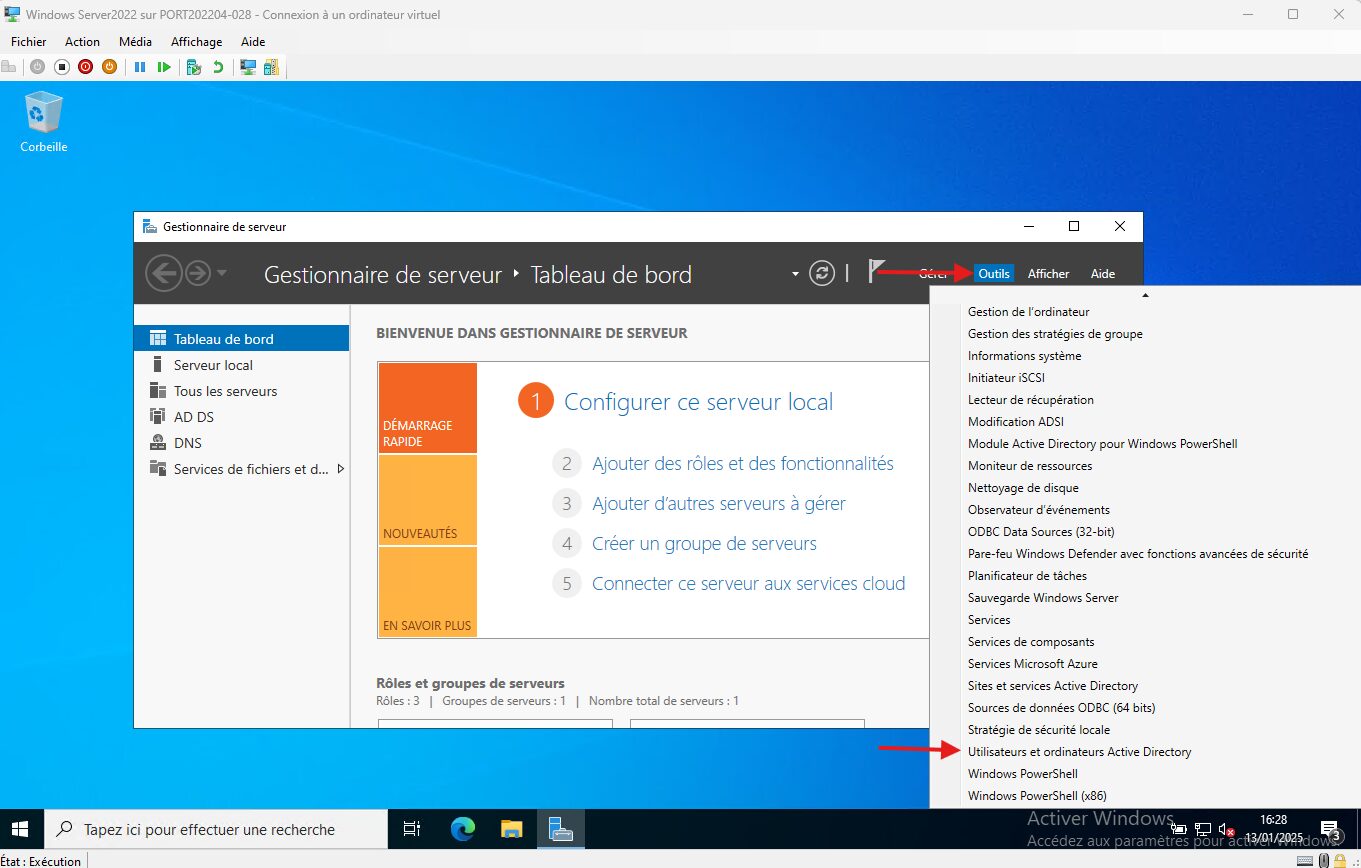The width and height of the screenshot is (1361, 868).
Task: Click the Server Manager back arrow
Action: point(164,273)
